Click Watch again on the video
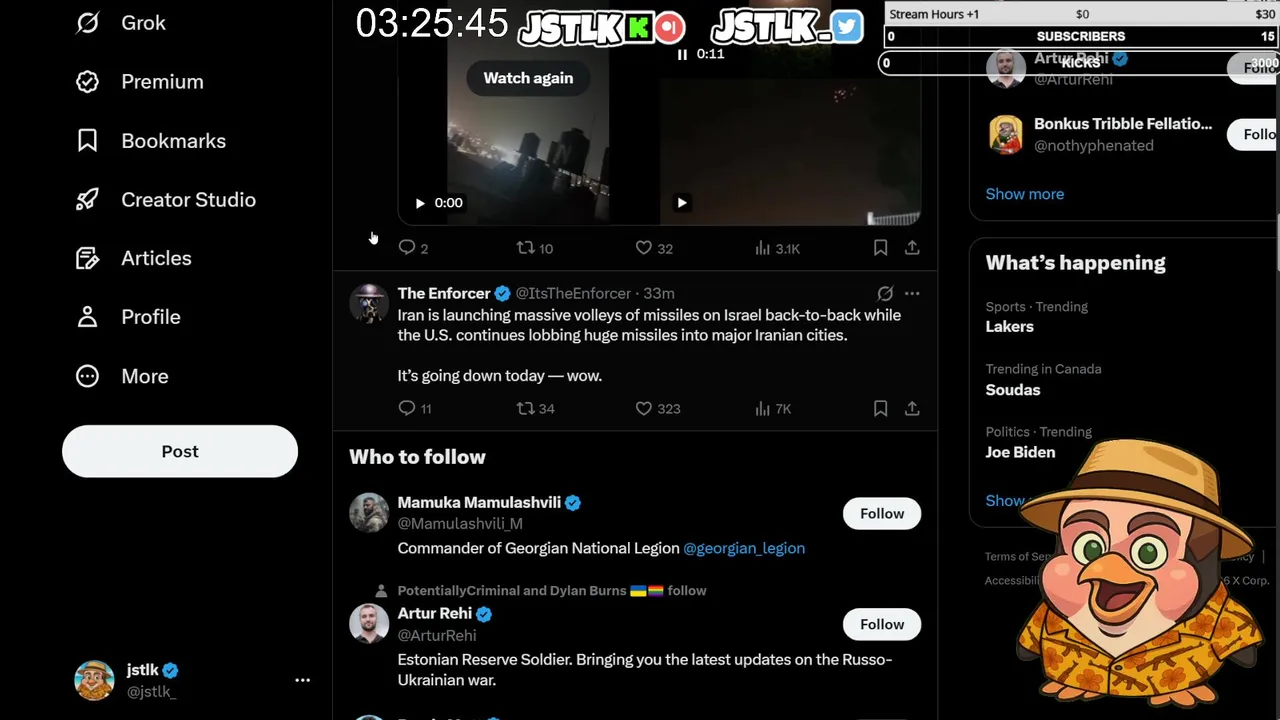 [528, 78]
